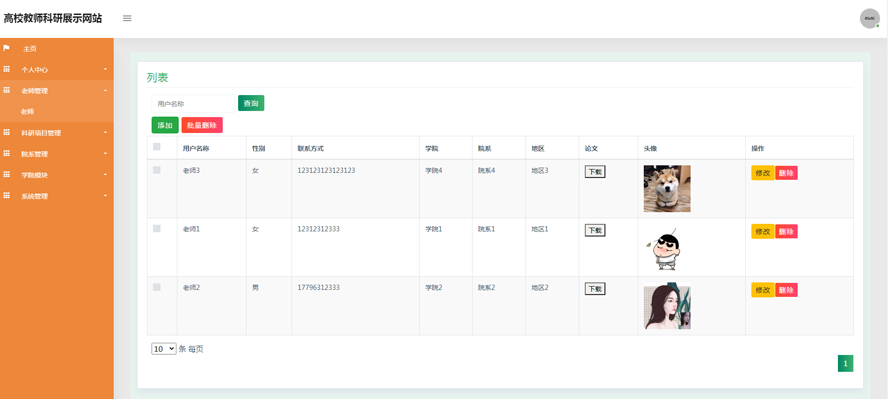Image resolution: width=888 pixels, height=399 pixels.
Task: Click the 地区2 cell
Action: pyautogui.click(x=540, y=287)
